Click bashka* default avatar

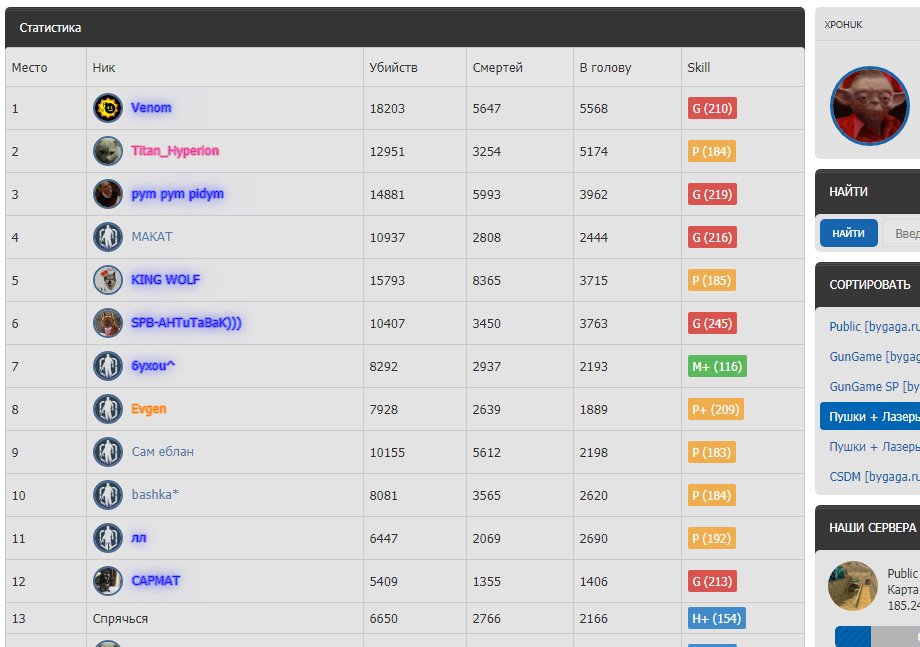click(107, 495)
